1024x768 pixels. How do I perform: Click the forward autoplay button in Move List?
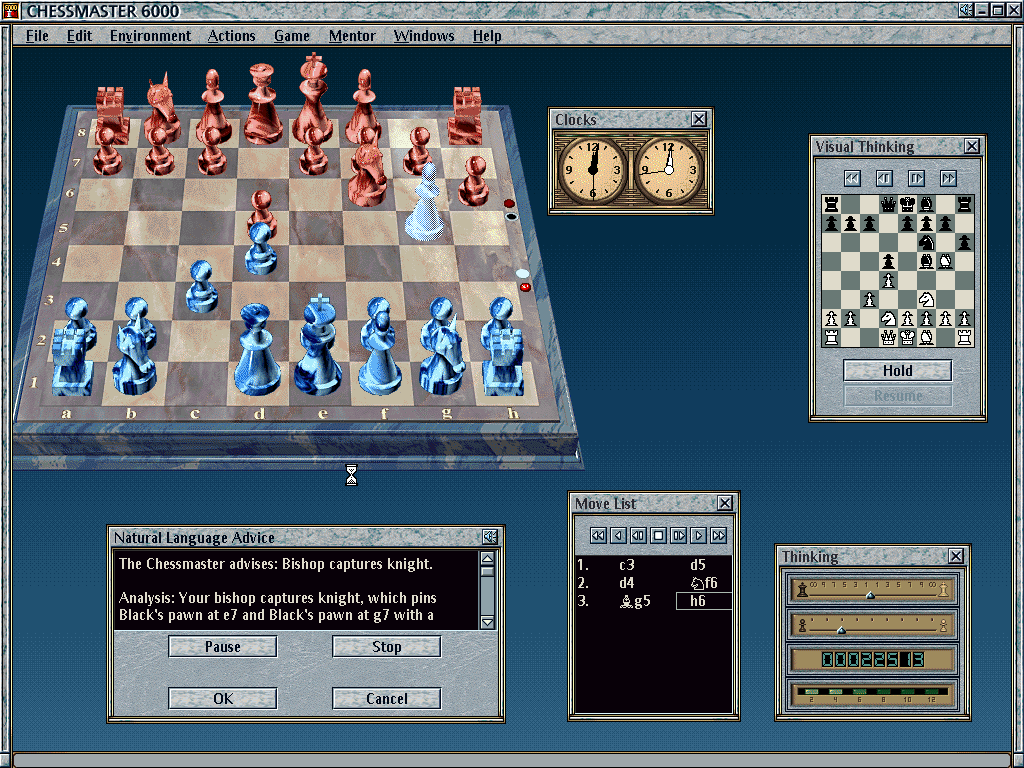pos(679,536)
